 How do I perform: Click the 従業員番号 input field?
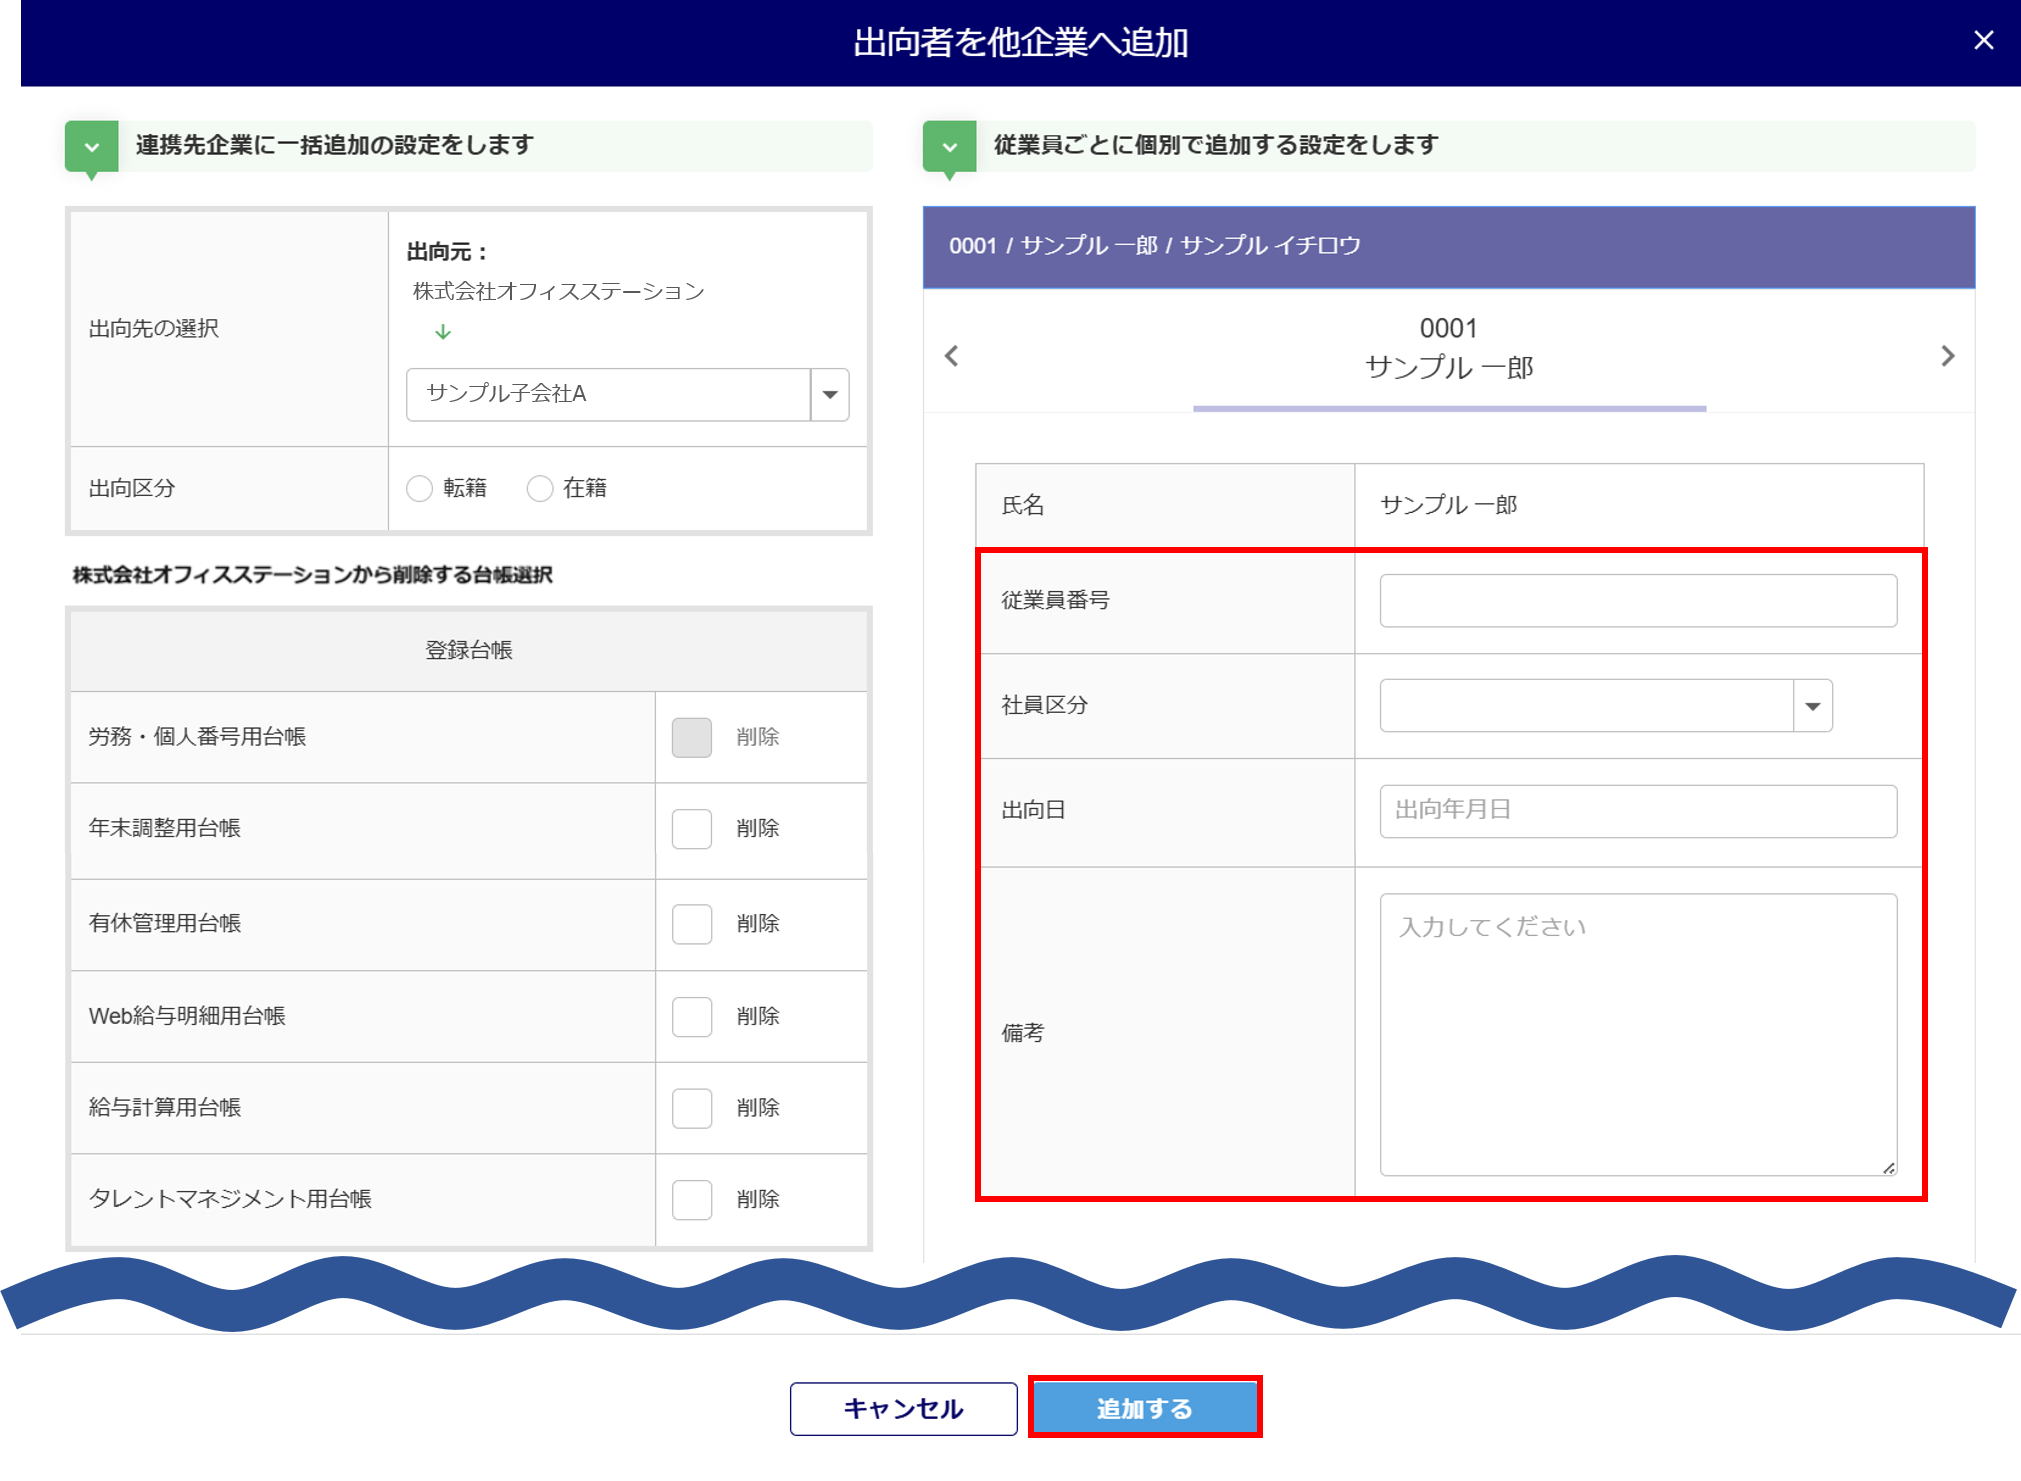coord(1637,601)
